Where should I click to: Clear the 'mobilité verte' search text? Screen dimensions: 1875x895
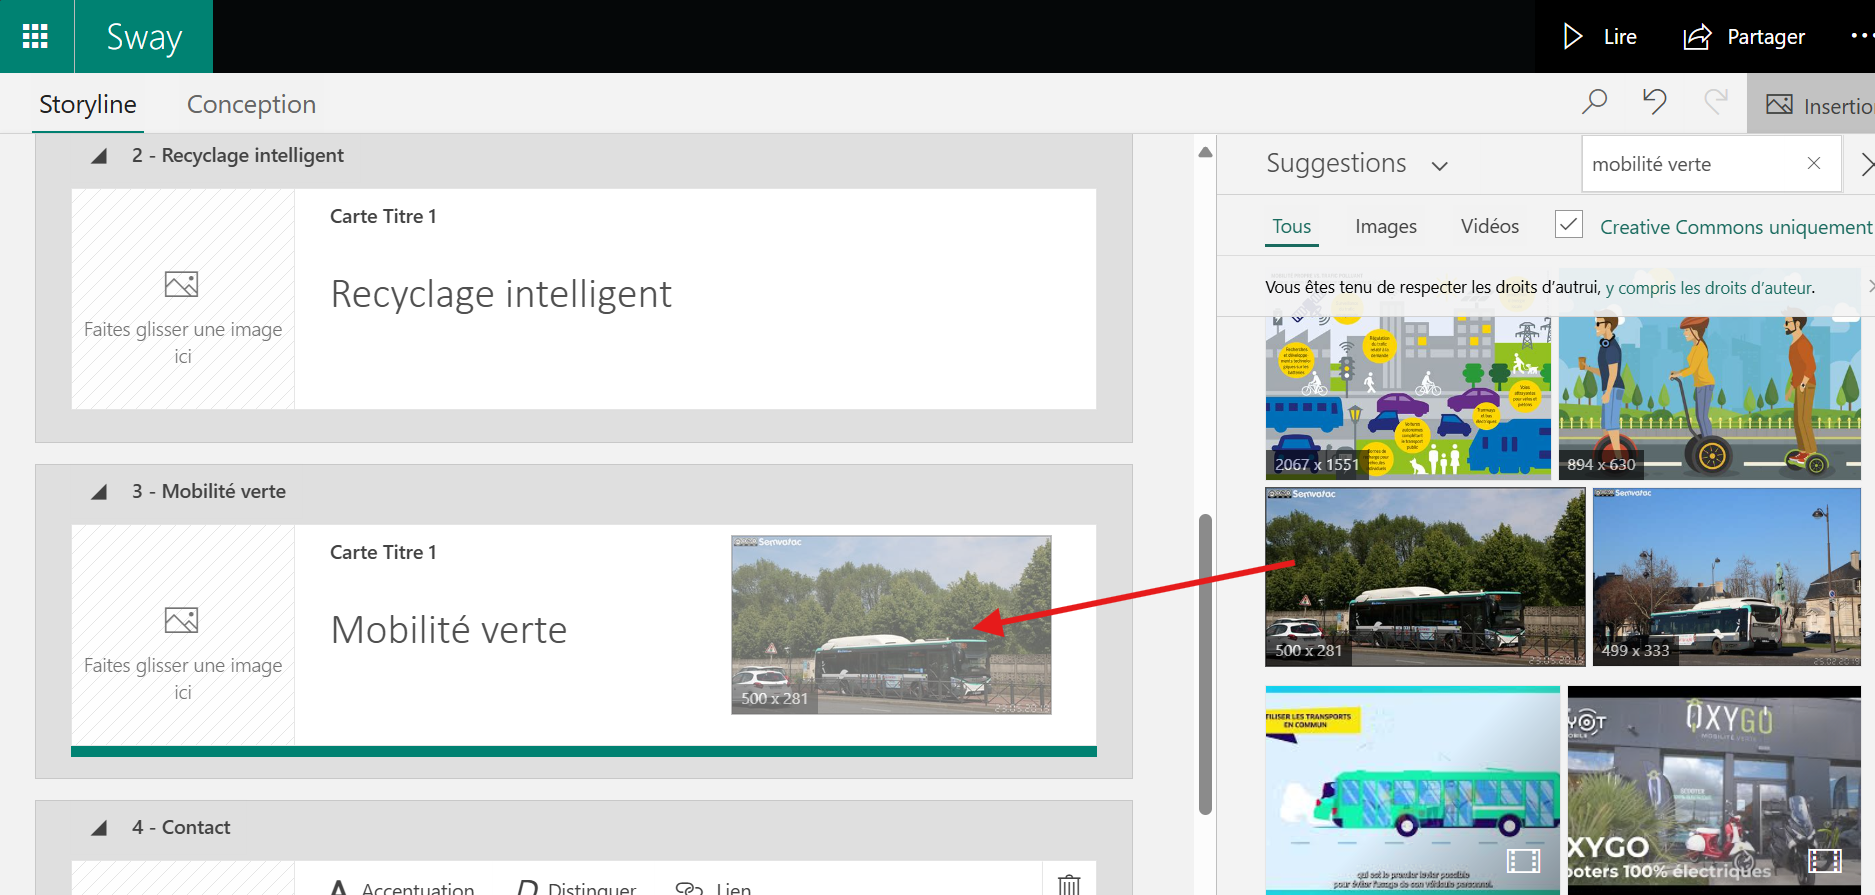pos(1814,163)
